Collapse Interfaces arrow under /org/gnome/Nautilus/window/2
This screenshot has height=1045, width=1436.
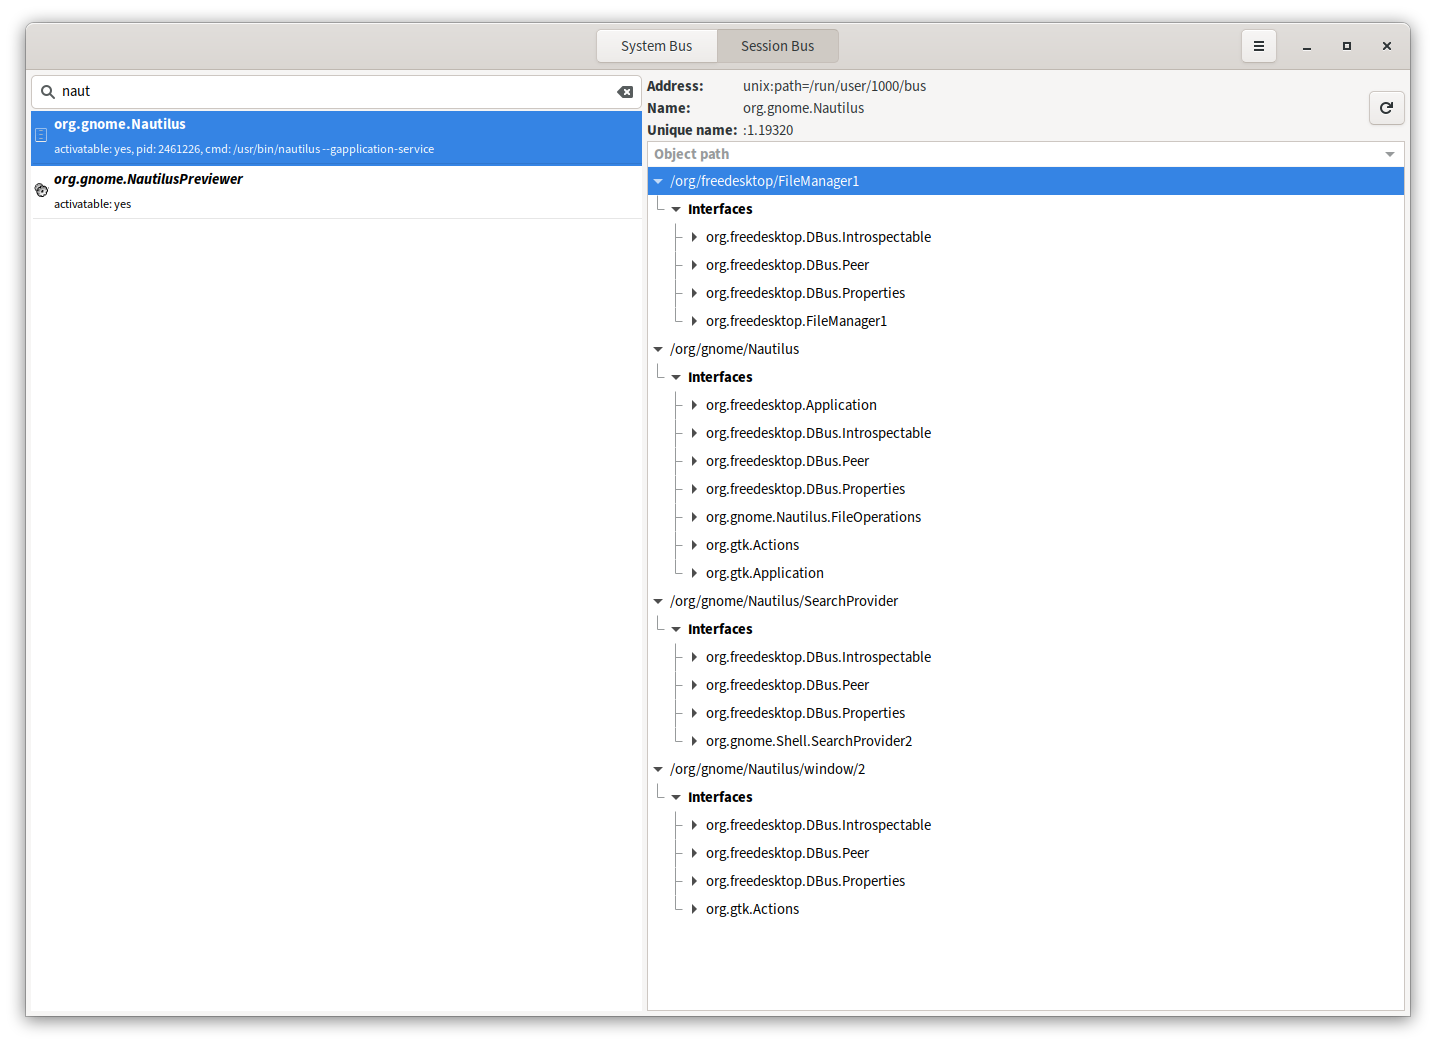pos(676,797)
